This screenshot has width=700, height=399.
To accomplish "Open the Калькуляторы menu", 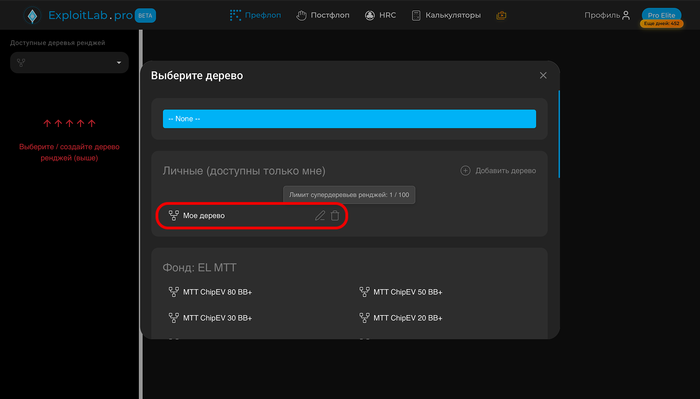I will pos(446,15).
